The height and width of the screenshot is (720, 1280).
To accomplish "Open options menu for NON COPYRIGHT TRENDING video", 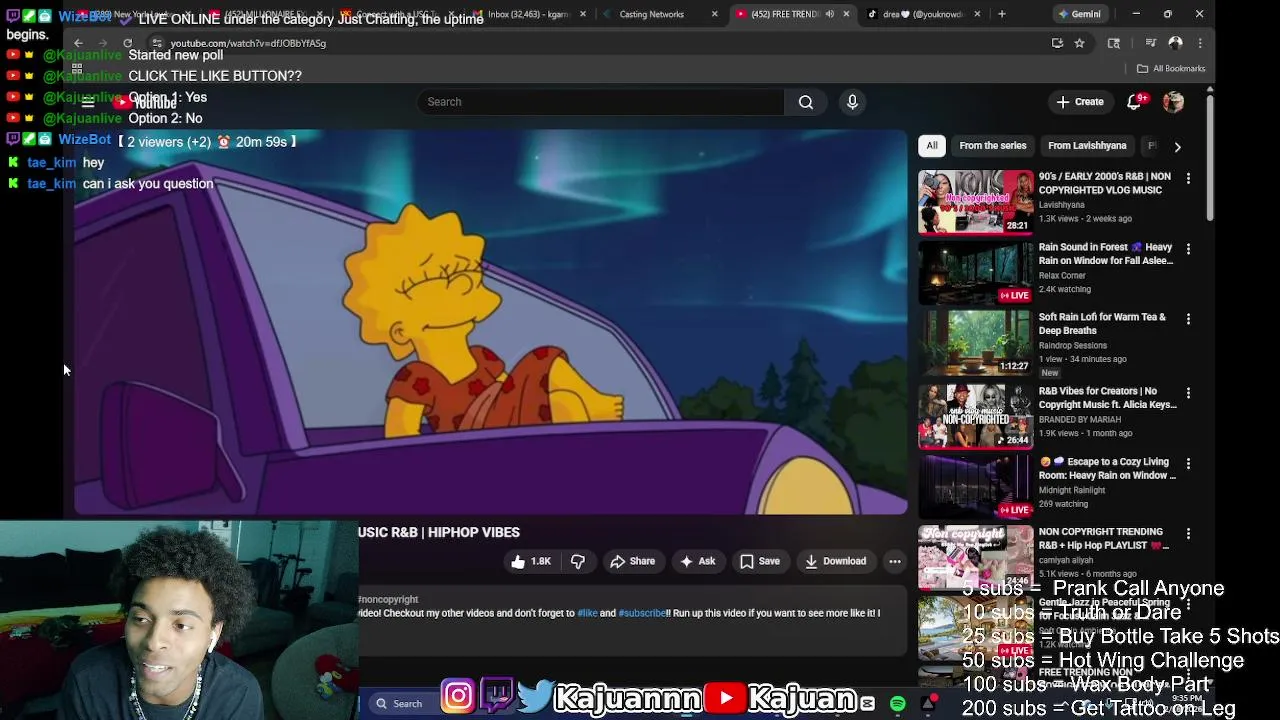I will pos(1188,534).
